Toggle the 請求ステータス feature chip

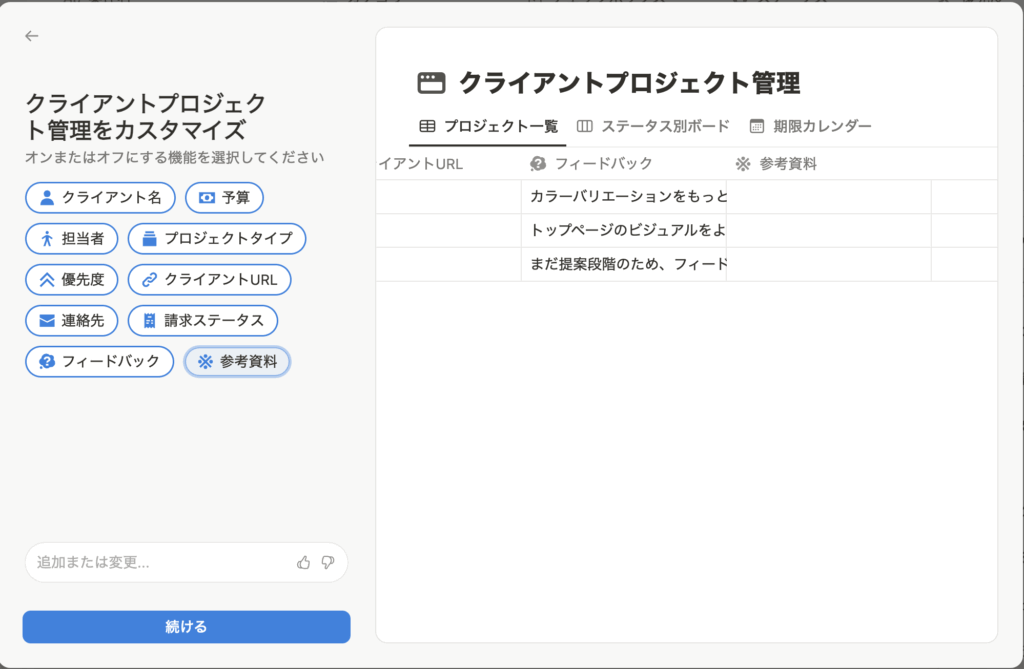click(x=202, y=320)
